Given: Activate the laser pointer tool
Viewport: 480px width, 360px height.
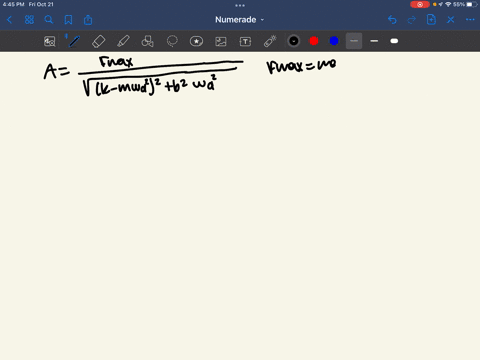Looking at the screenshot, I should tap(270, 41).
